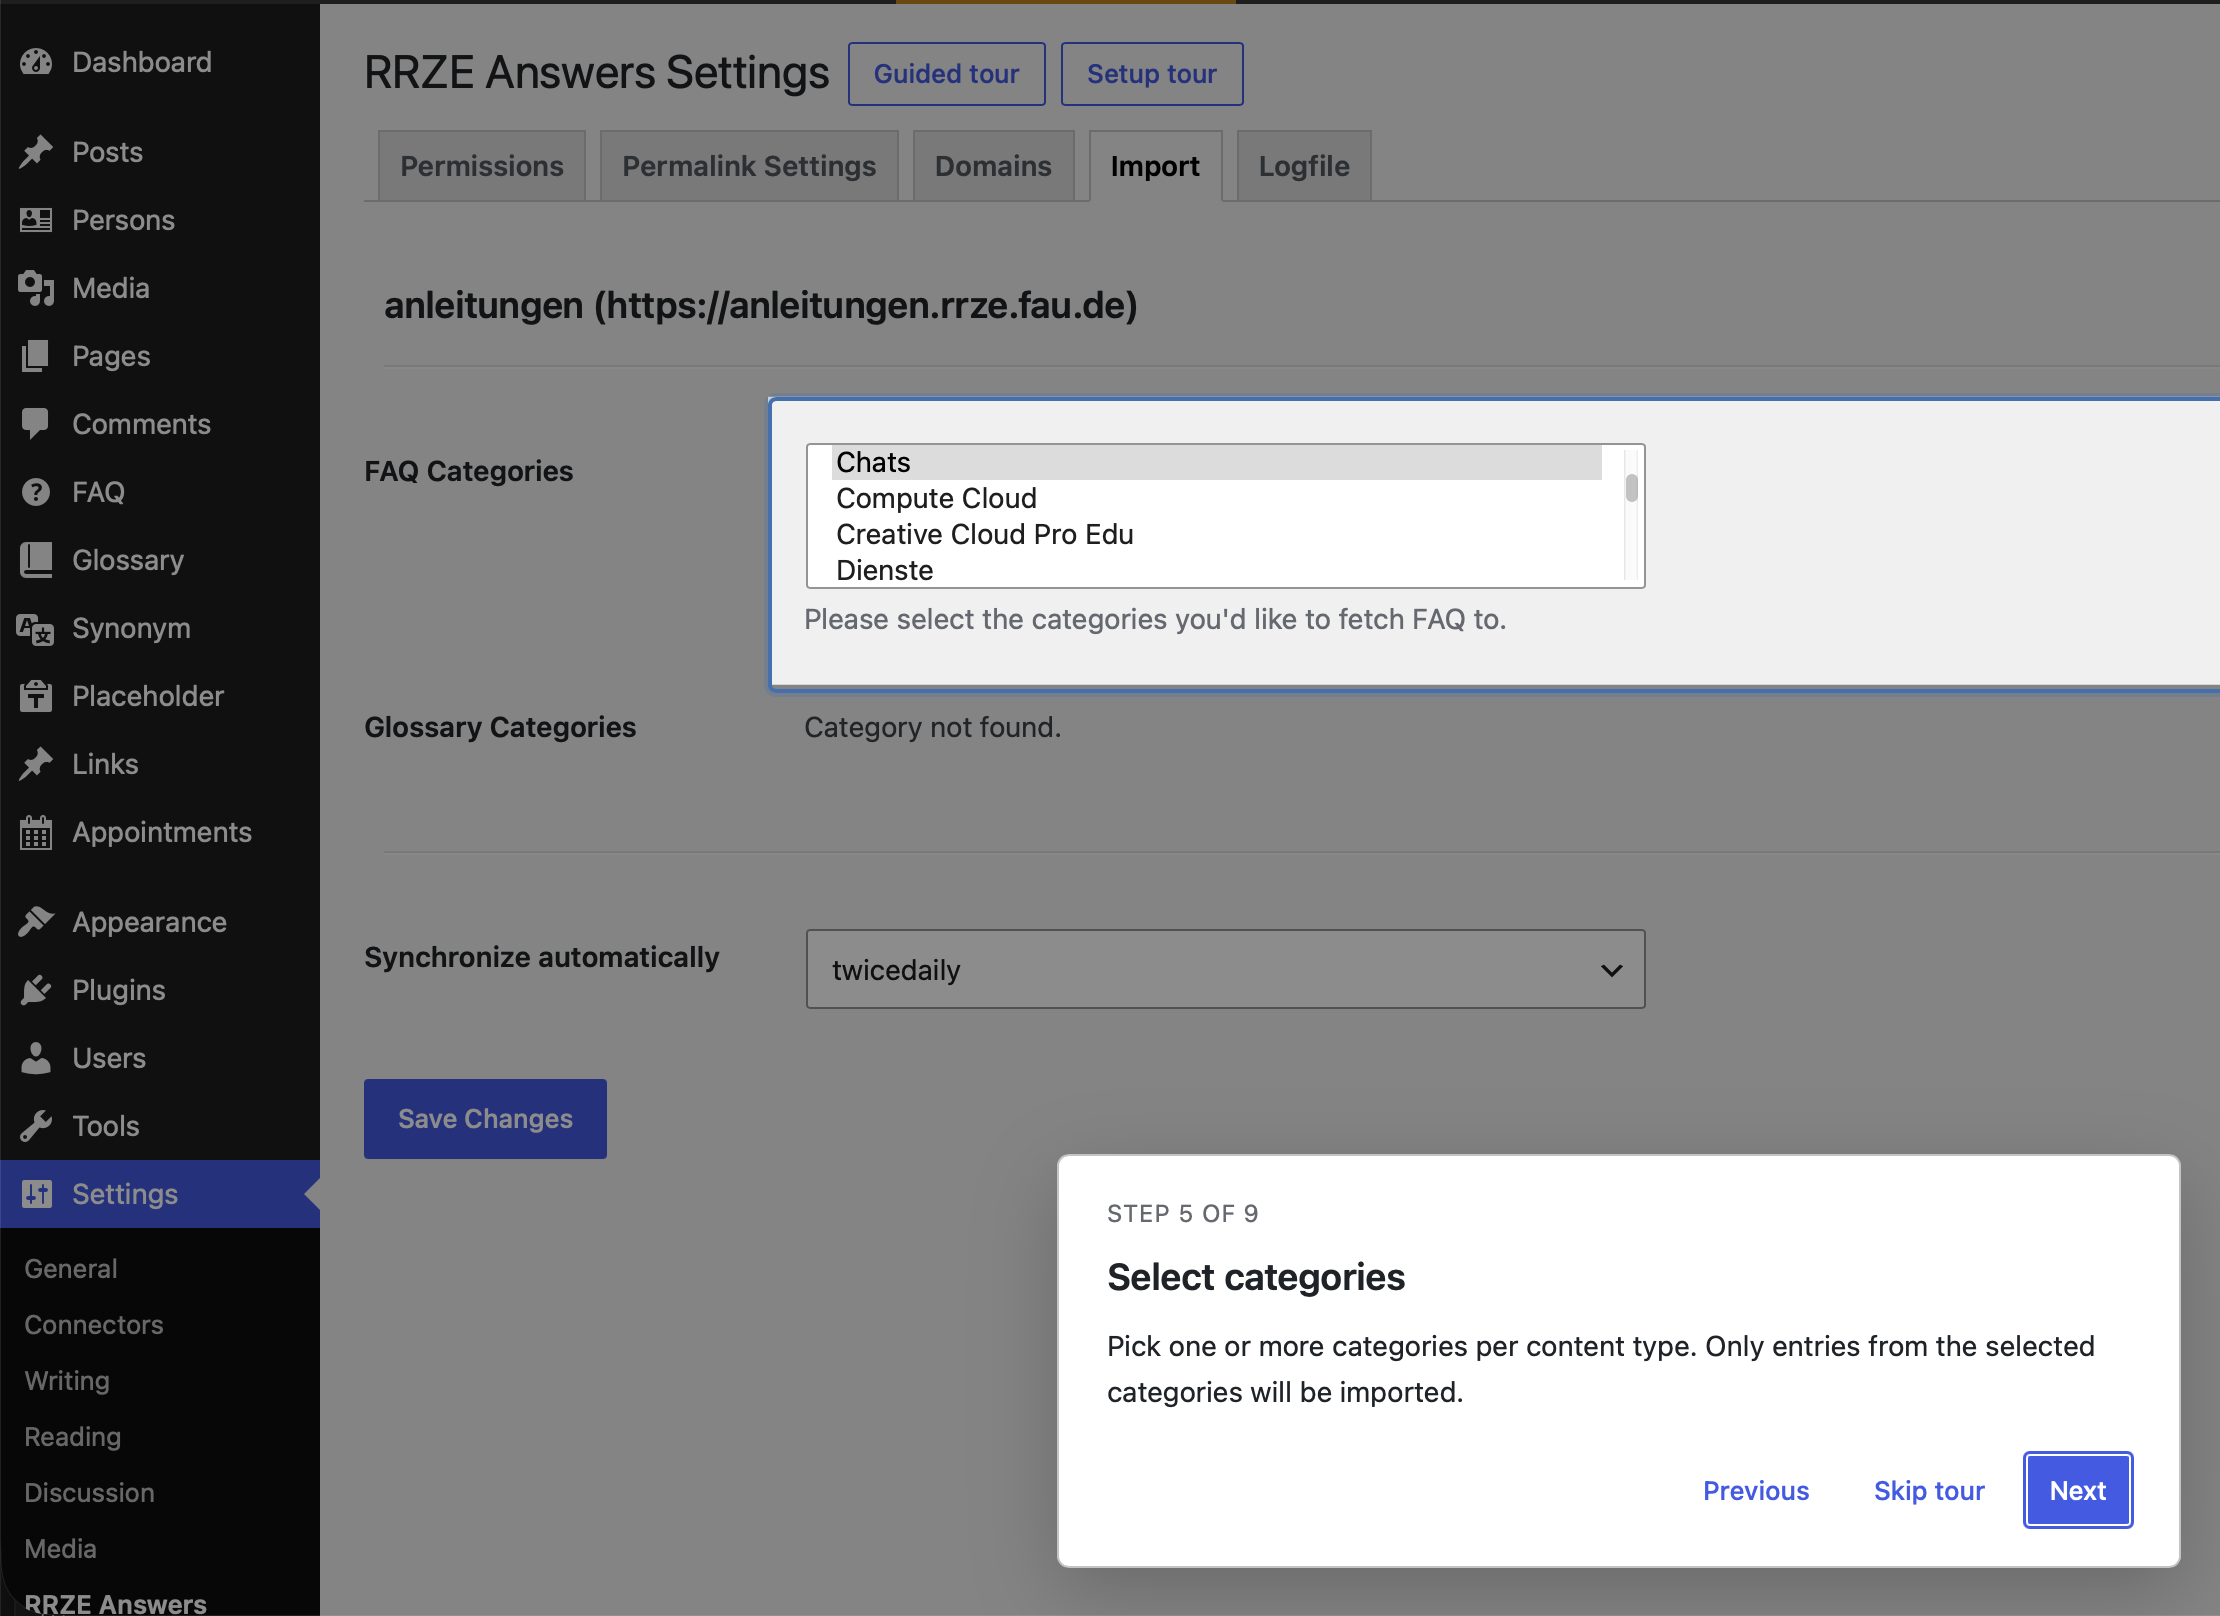Select Compute Cloud category
The height and width of the screenshot is (1616, 2220).
[x=1217, y=498]
